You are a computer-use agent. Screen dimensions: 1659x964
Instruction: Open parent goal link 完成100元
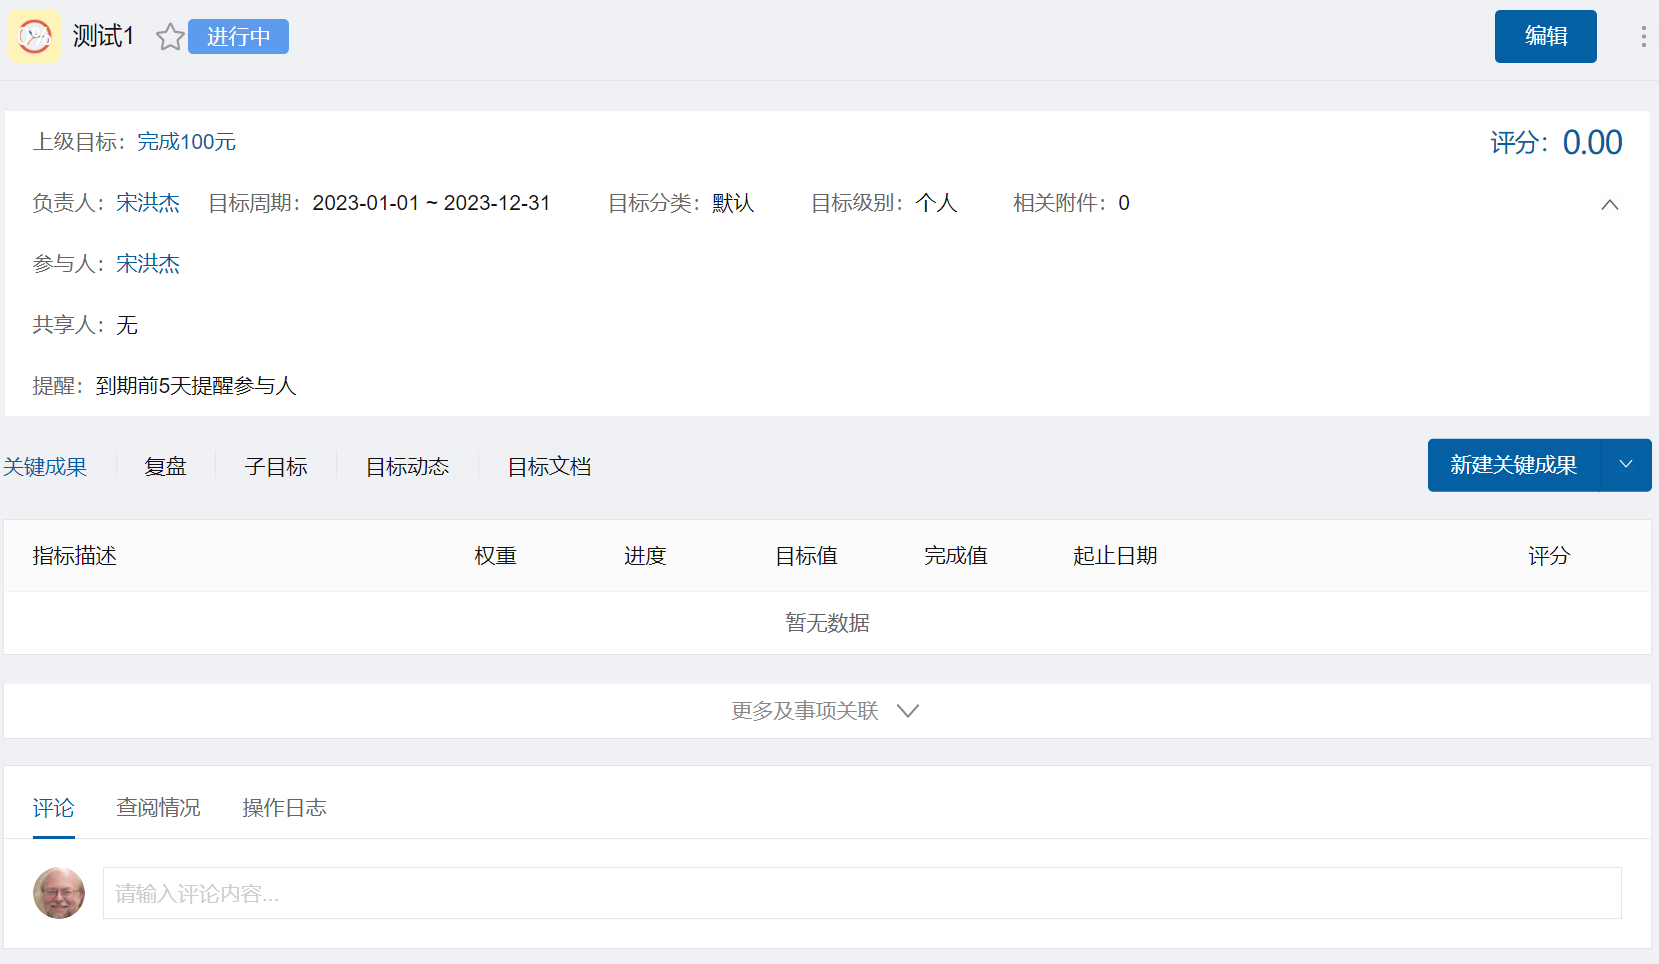pyautogui.click(x=186, y=142)
